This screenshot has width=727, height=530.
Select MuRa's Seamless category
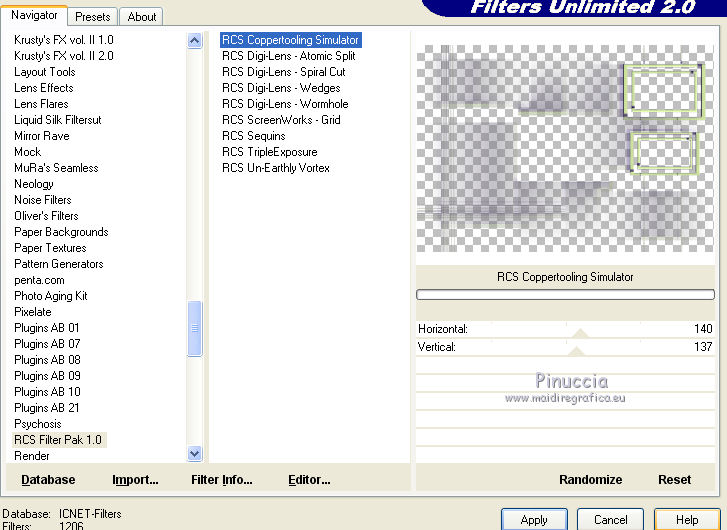[x=56, y=168]
